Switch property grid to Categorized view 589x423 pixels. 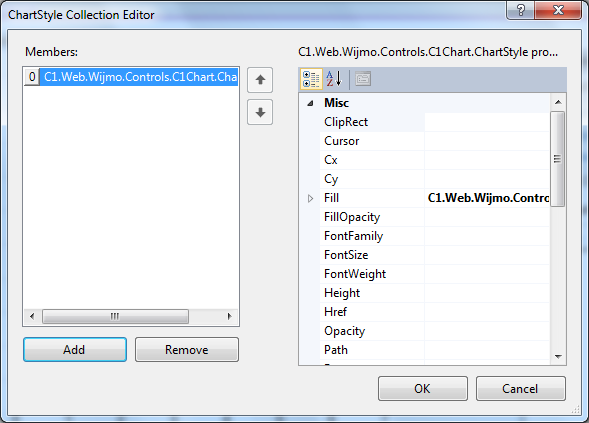(311, 79)
